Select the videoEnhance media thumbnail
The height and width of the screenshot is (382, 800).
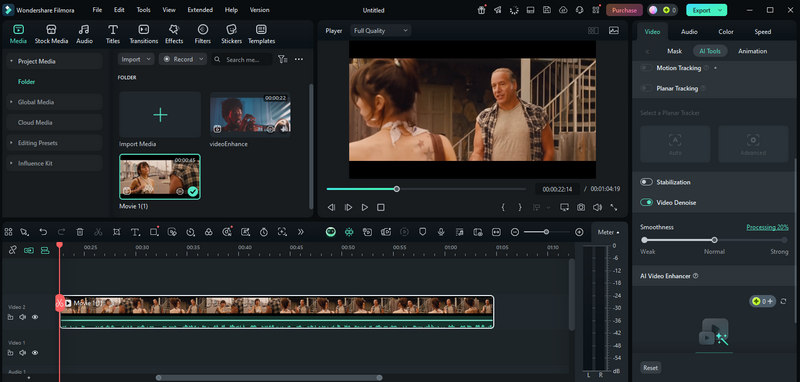pyautogui.click(x=251, y=114)
